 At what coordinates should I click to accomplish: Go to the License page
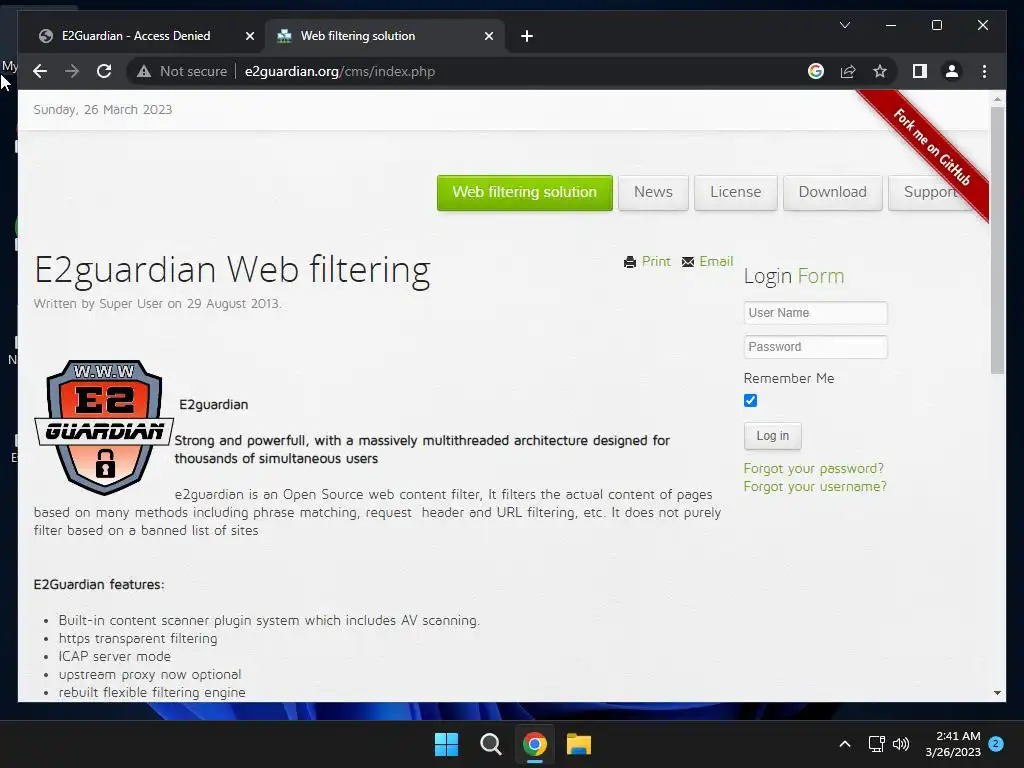pyautogui.click(x=735, y=192)
